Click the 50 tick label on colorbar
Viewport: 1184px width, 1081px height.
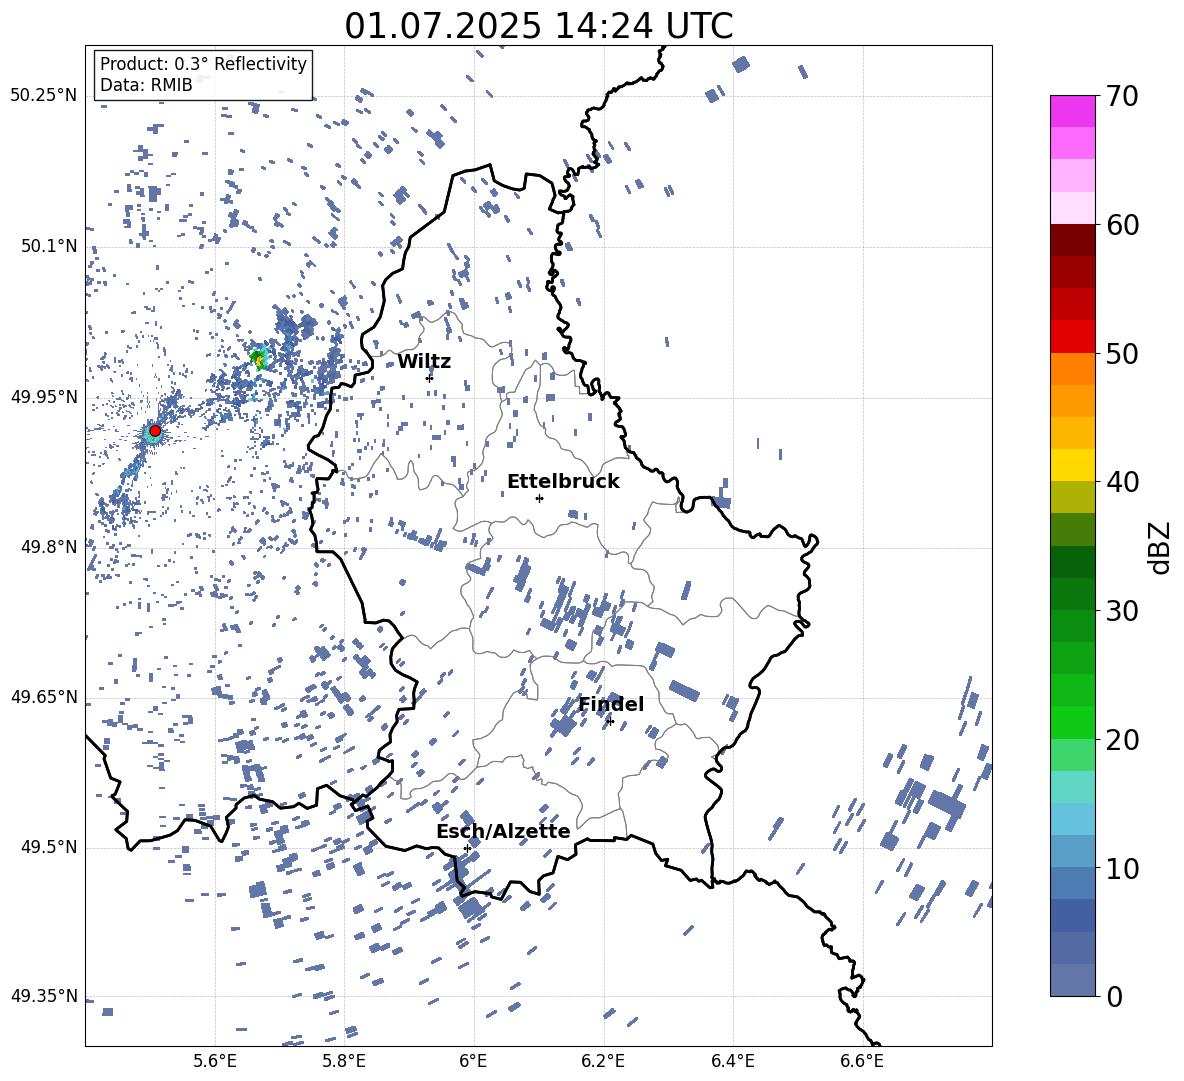(x=1122, y=354)
